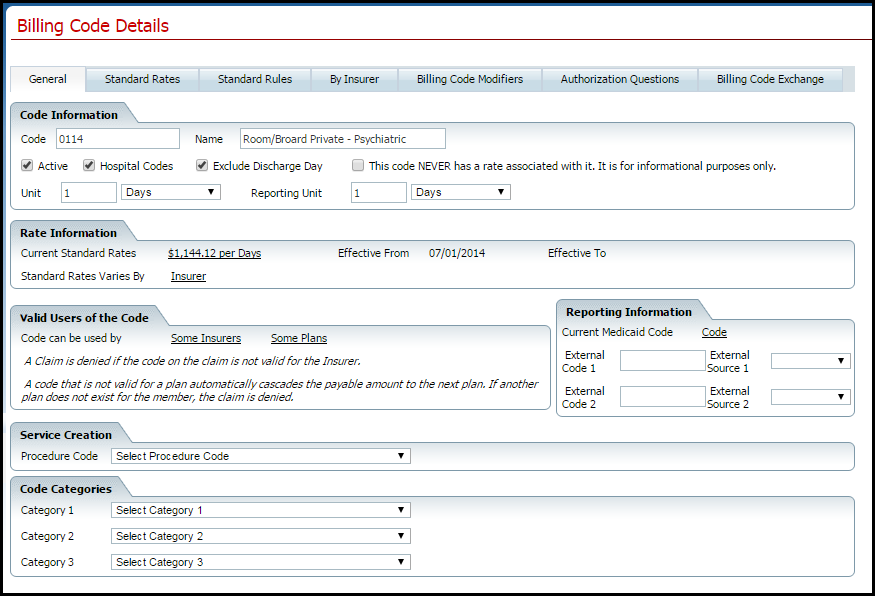Screen dimensions: 875x596
Task: Switch to the Standard Rates tab
Action: 142,79
